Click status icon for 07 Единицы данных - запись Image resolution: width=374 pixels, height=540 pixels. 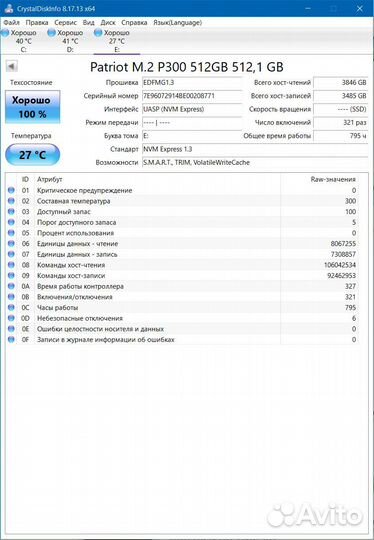pos(11,254)
